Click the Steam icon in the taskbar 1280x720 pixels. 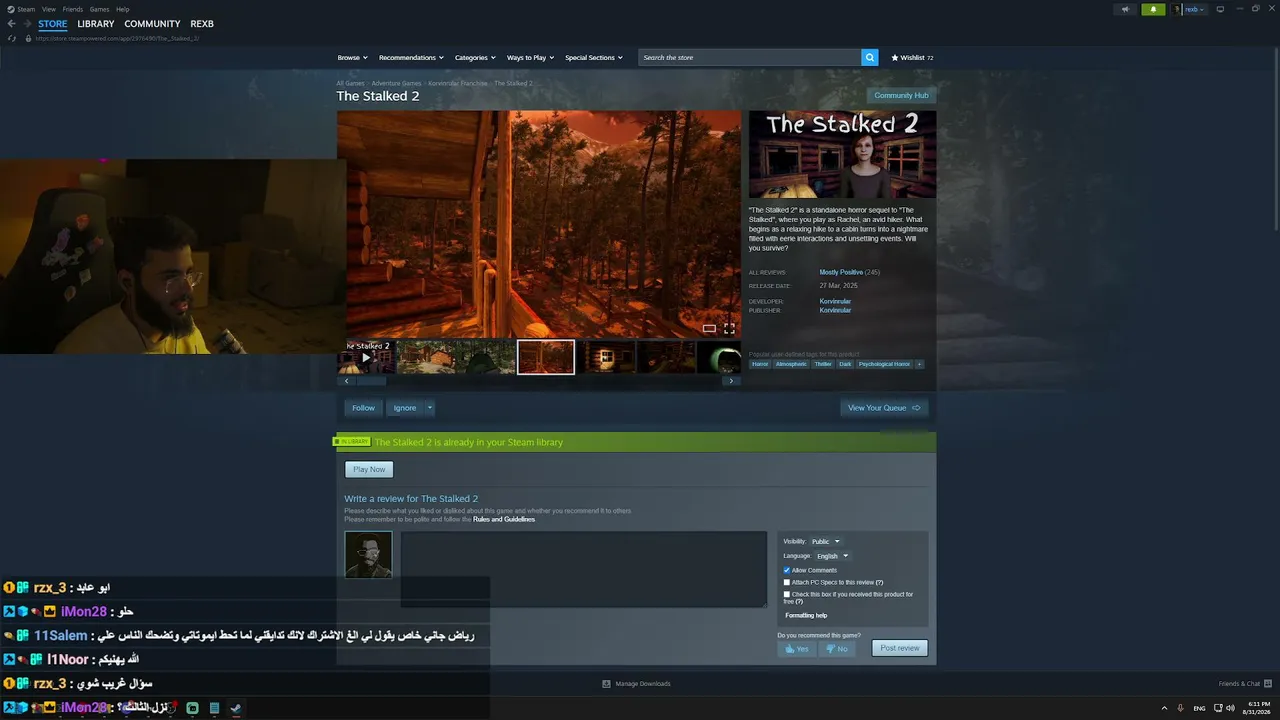click(x=235, y=708)
